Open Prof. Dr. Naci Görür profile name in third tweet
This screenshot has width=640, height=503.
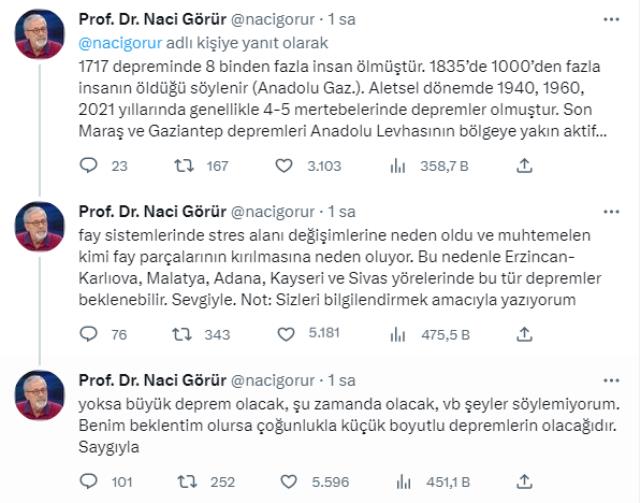[152, 380]
